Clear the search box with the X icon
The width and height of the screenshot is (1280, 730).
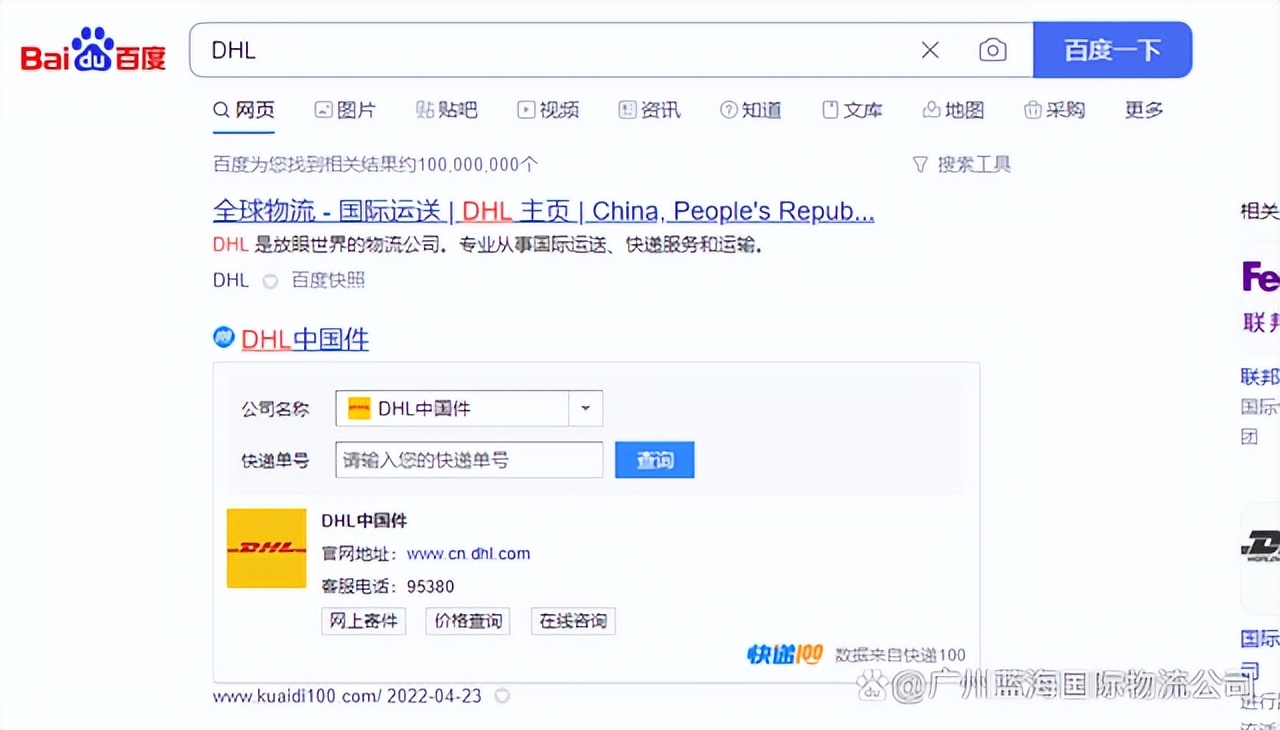[x=929, y=49]
